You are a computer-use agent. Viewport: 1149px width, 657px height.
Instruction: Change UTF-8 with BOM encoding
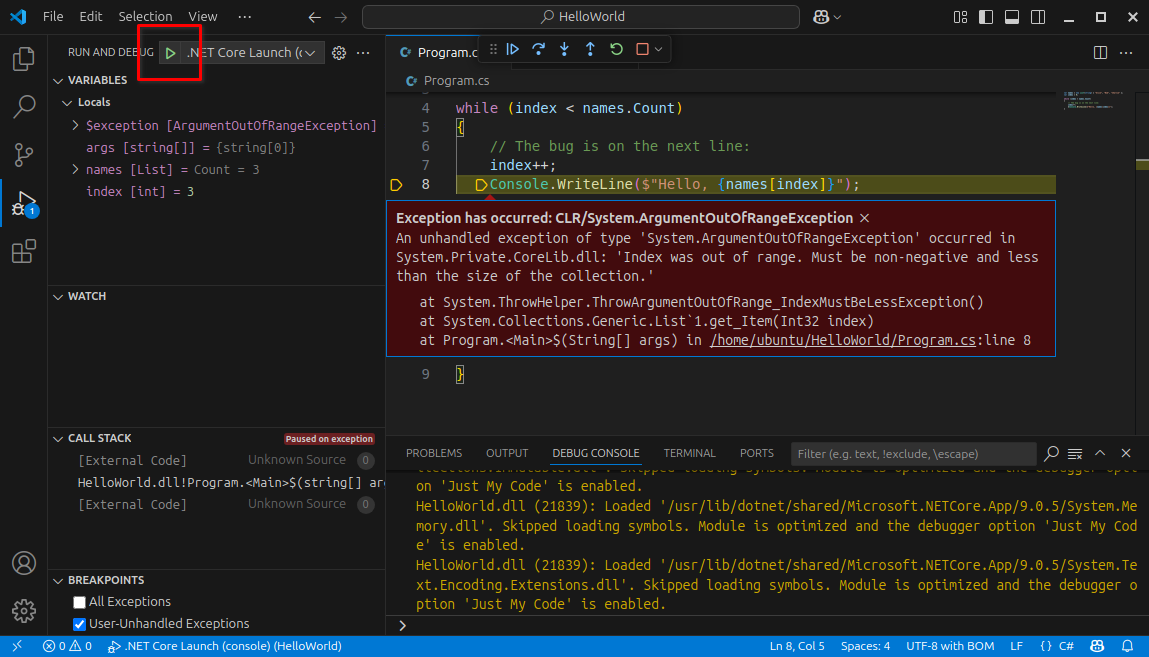point(950,646)
